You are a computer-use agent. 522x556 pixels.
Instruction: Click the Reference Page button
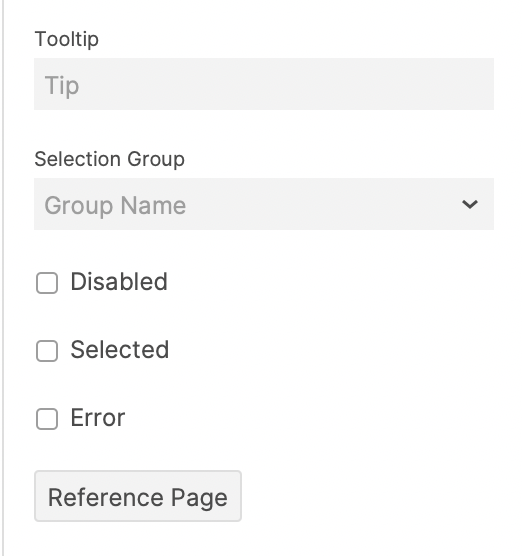click(138, 496)
